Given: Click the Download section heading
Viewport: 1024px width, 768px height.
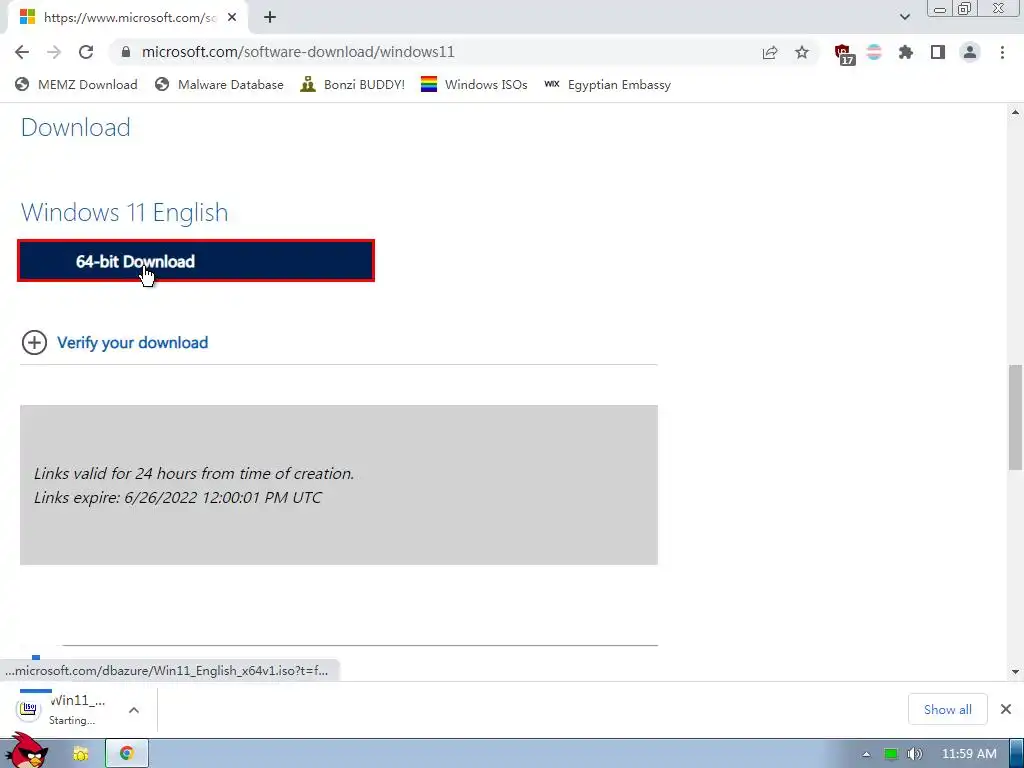Looking at the screenshot, I should (76, 127).
